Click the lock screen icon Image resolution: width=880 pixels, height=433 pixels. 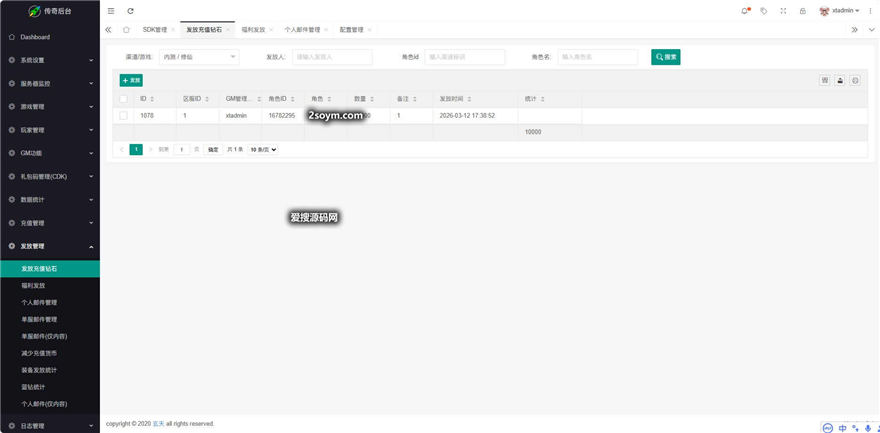[802, 11]
